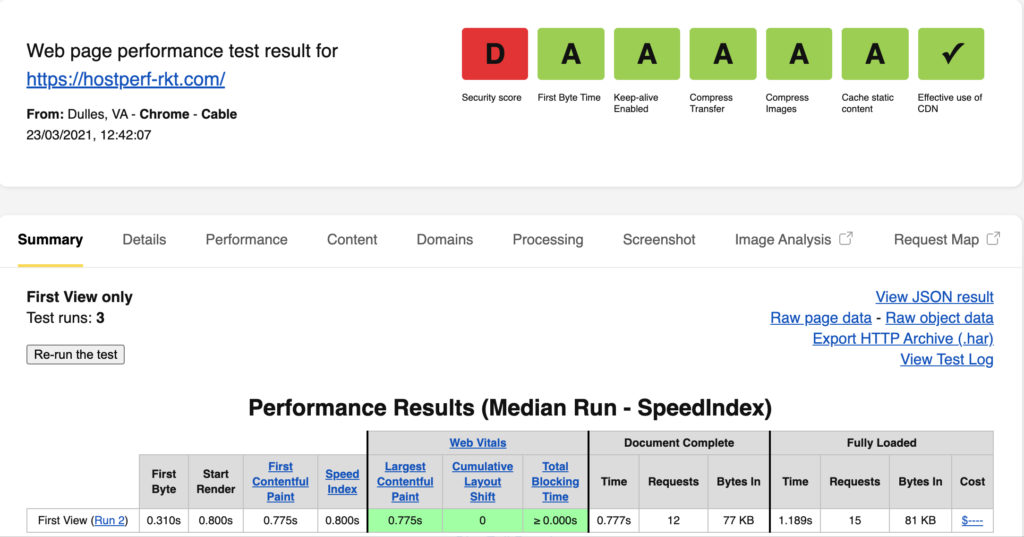
Task: Click the Keep-alive Enabled A grade
Action: pyautogui.click(x=647, y=54)
